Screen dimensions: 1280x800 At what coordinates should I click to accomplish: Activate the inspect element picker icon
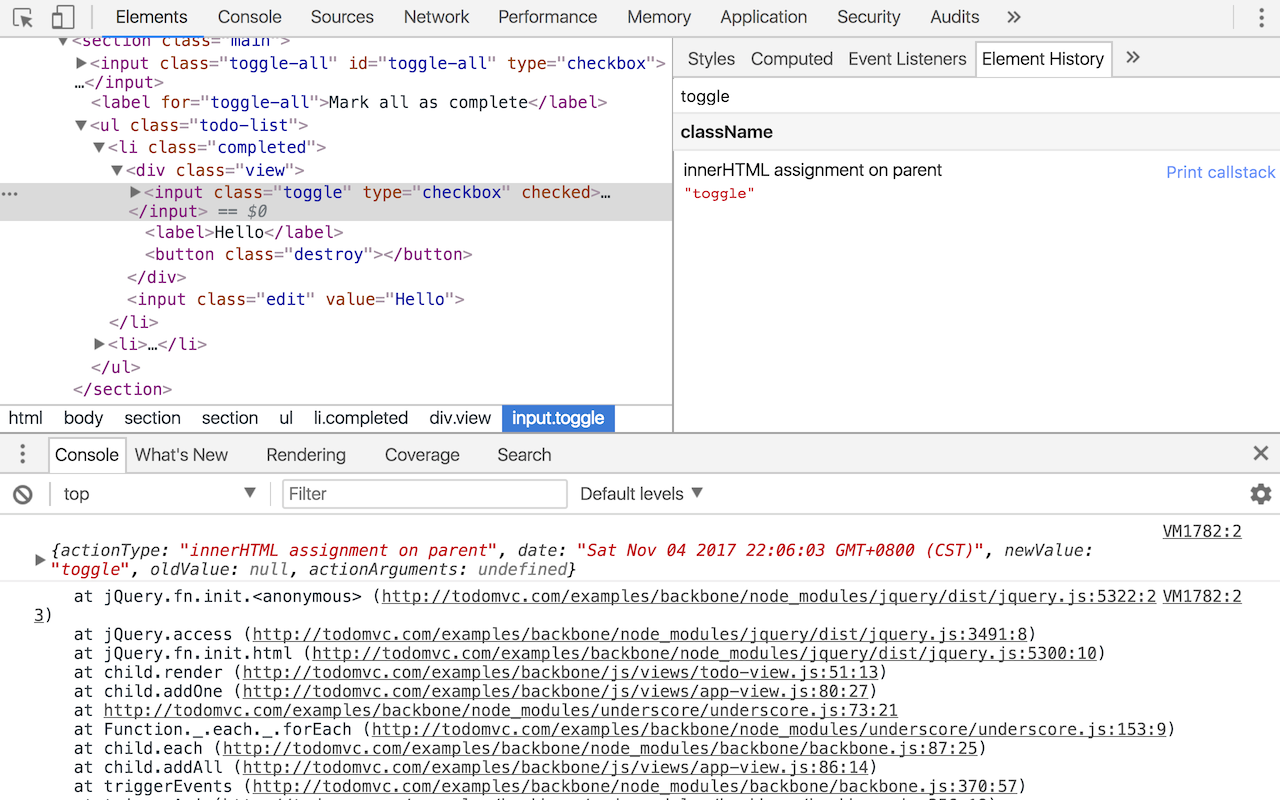[x=23, y=18]
